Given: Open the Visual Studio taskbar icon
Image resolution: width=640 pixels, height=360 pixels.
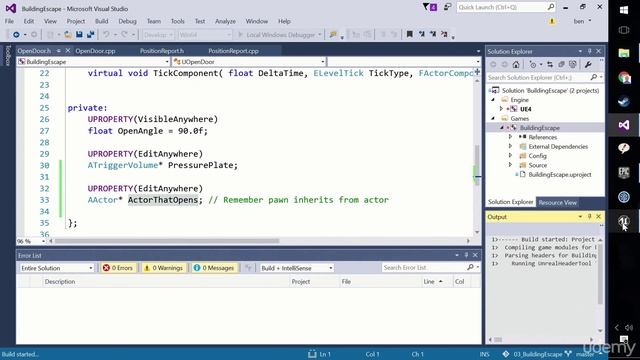Looking at the screenshot, I should [624, 125].
